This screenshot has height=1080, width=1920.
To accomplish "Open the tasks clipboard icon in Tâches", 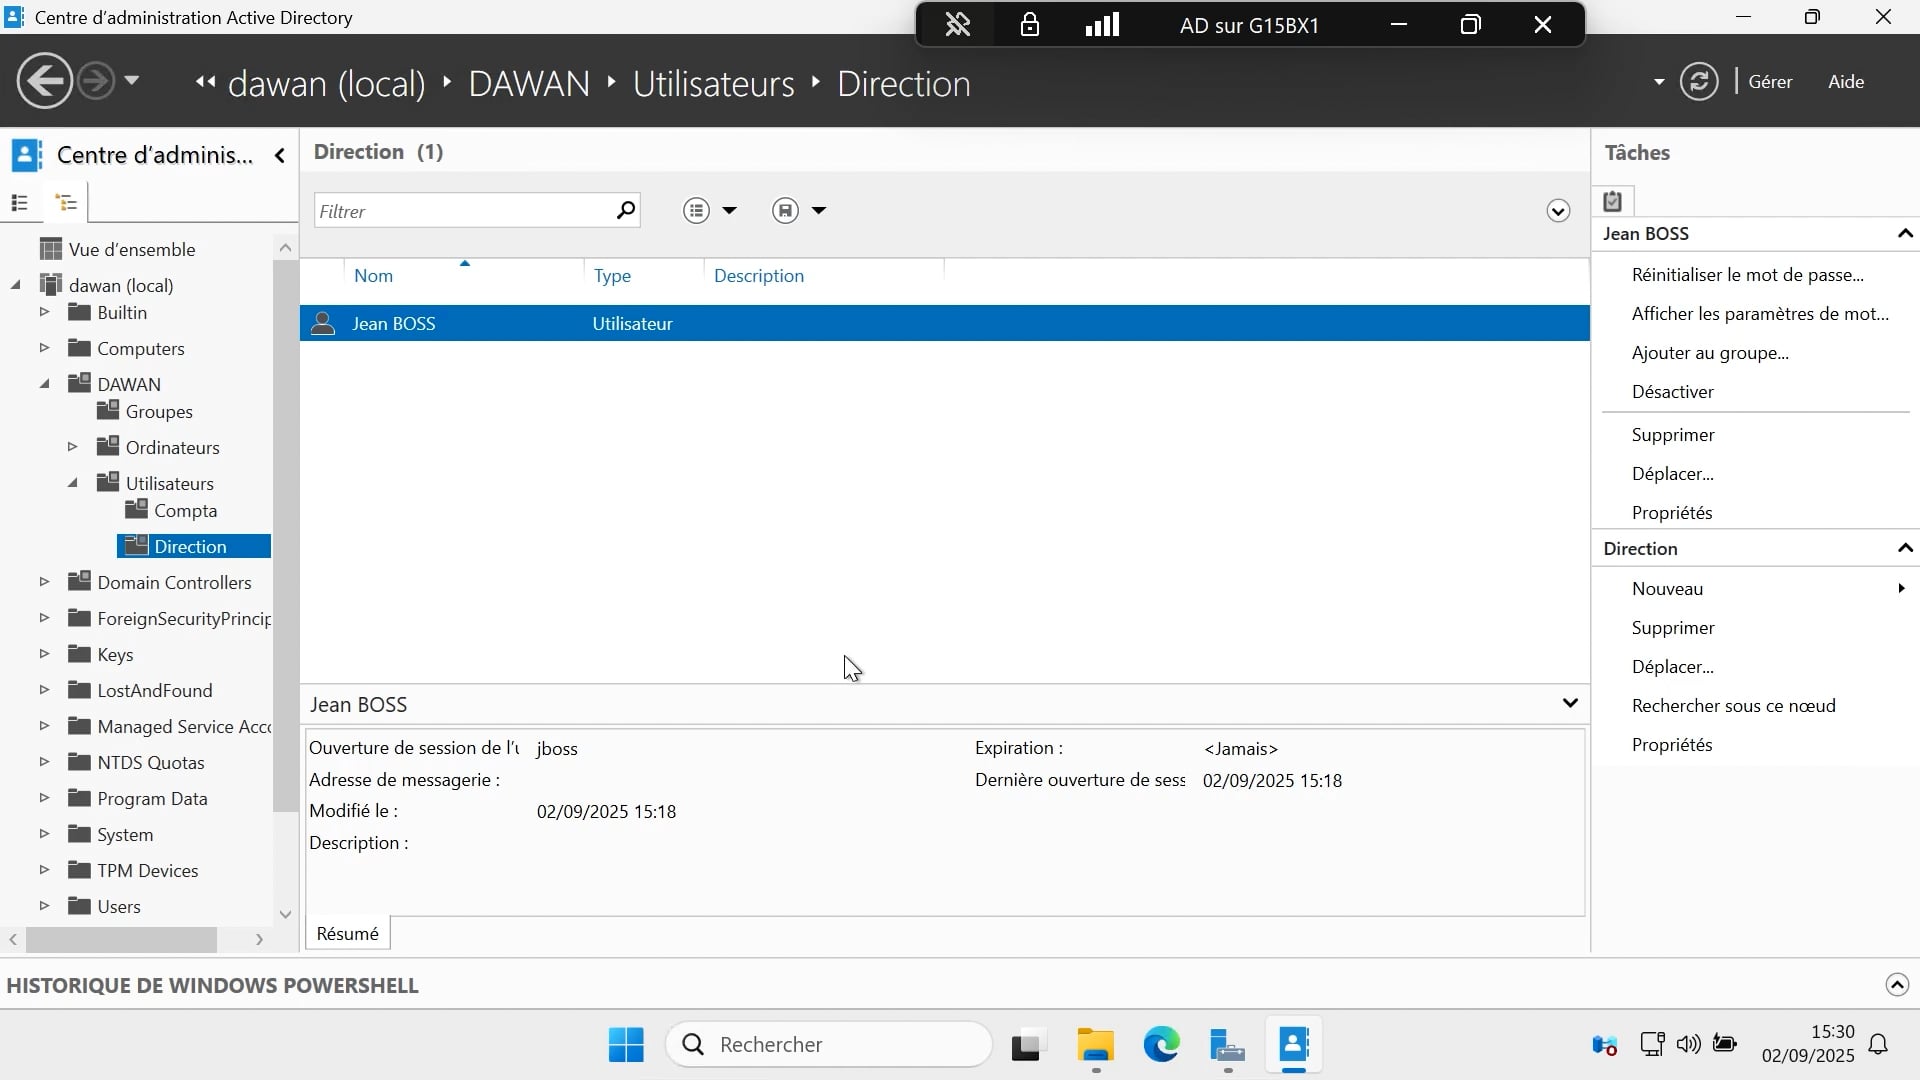I will (1612, 201).
